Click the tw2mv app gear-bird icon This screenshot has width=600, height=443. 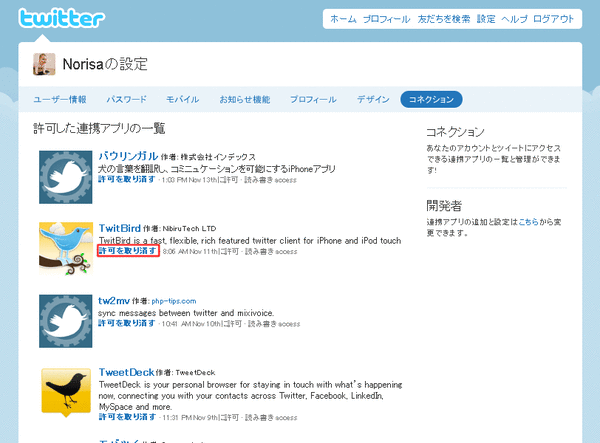coord(65,321)
